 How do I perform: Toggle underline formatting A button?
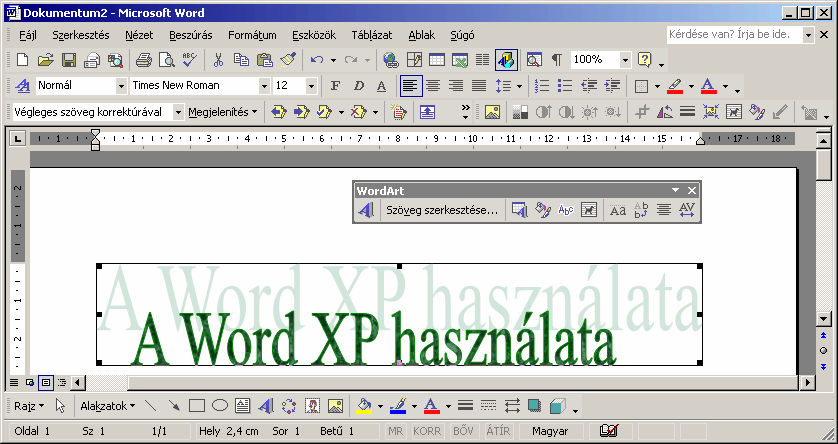(381, 85)
